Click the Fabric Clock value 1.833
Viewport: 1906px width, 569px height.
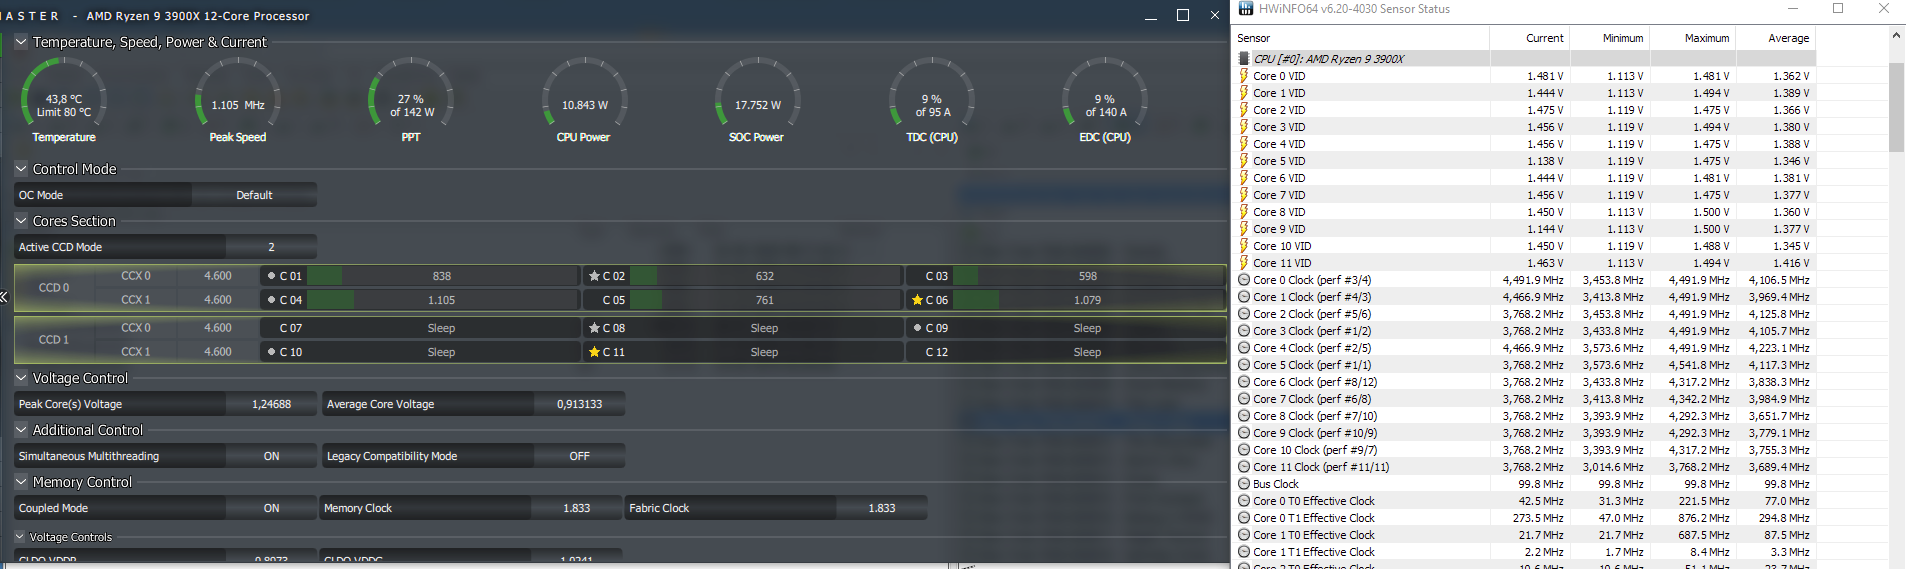point(882,508)
